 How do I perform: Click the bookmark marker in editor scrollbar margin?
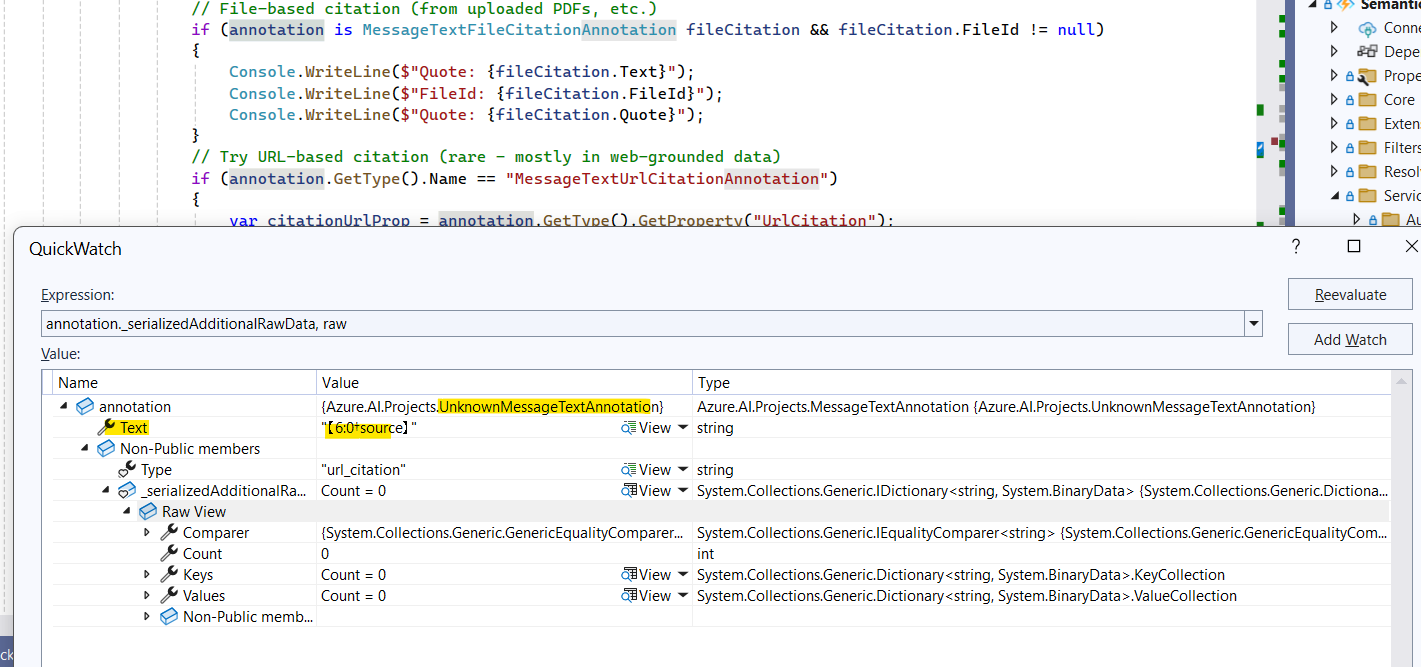1260,148
